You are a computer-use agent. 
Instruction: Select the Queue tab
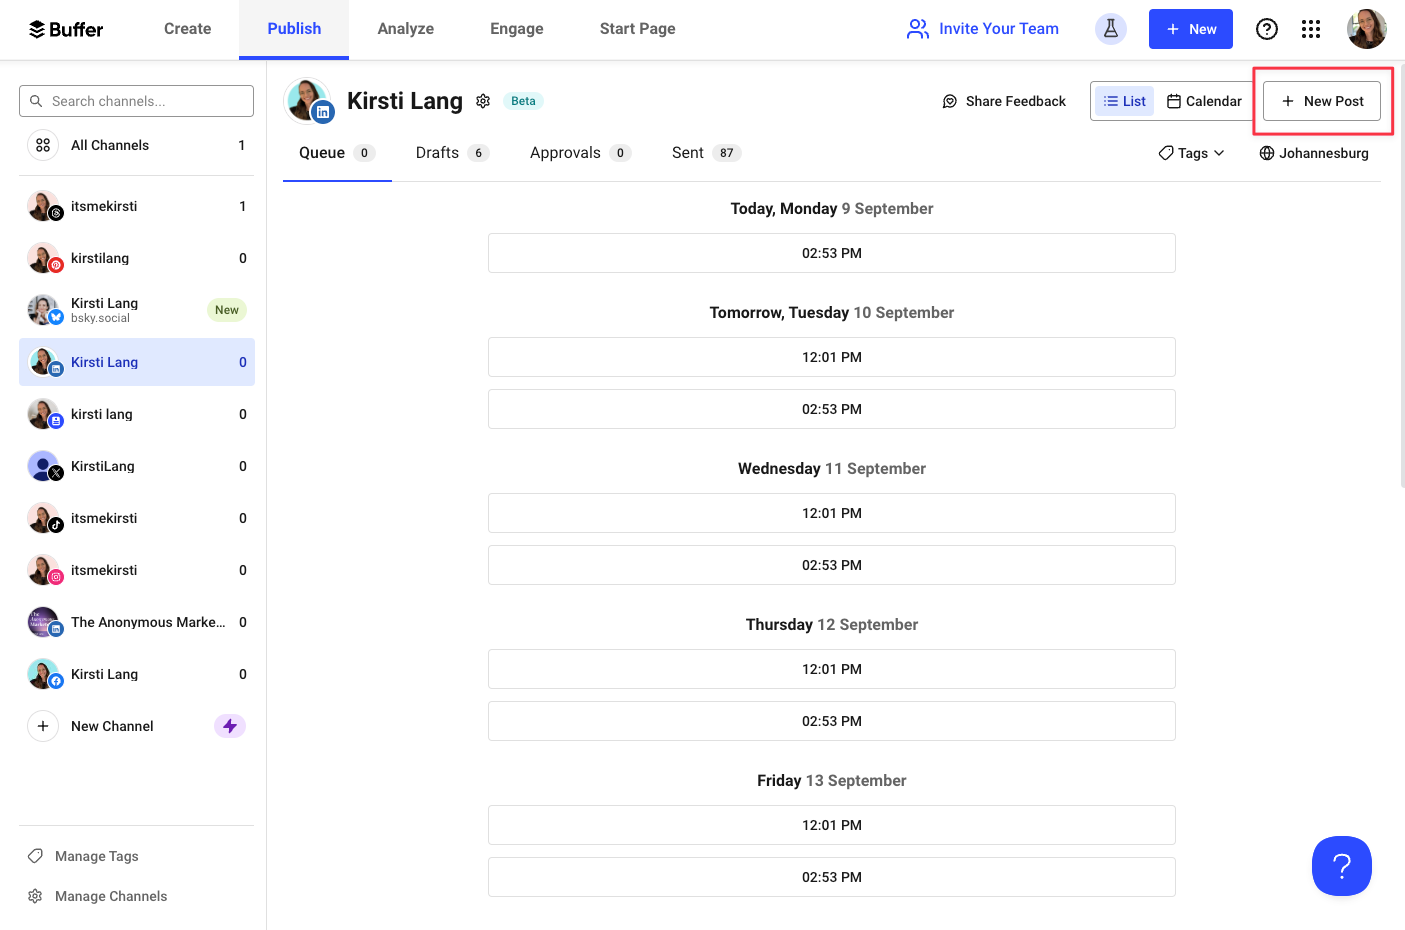tap(337, 153)
